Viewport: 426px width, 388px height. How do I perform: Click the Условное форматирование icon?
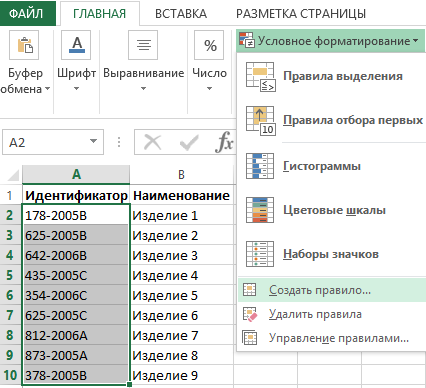[247, 41]
